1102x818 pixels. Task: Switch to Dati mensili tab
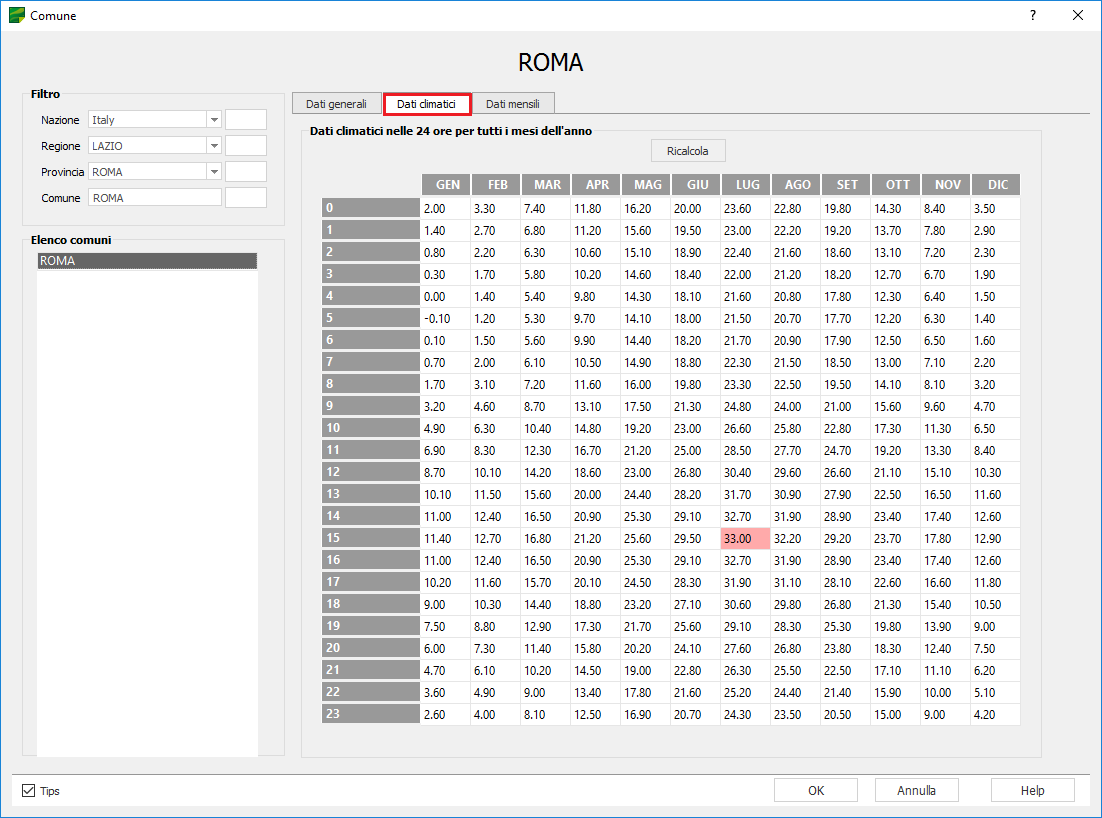pyautogui.click(x=513, y=104)
